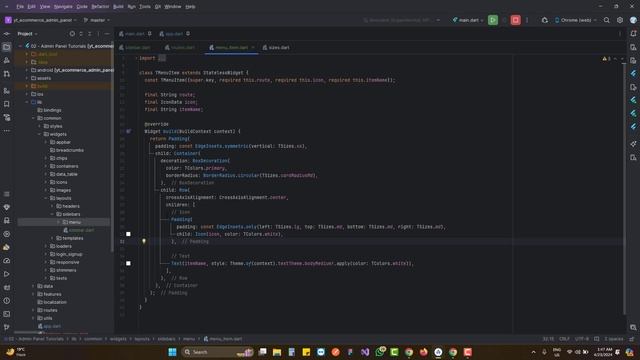The height and width of the screenshot is (360, 640).
Task: Open the Problems tool window
Action: click(7, 301)
